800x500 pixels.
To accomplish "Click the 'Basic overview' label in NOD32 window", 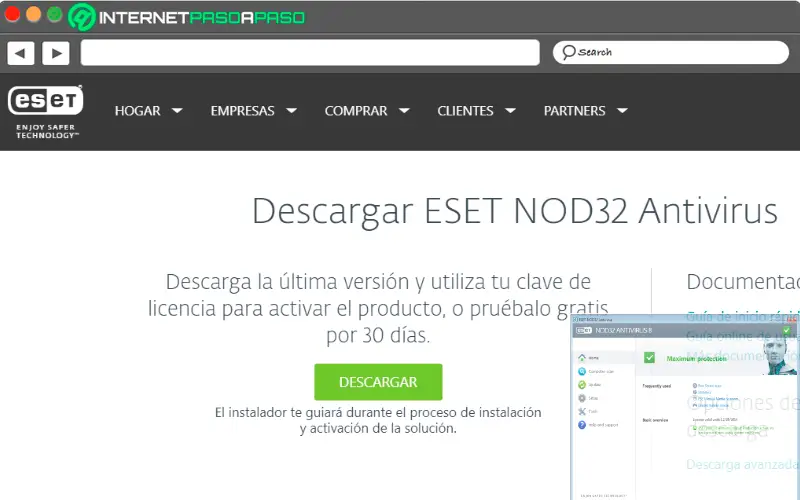I will [655, 420].
